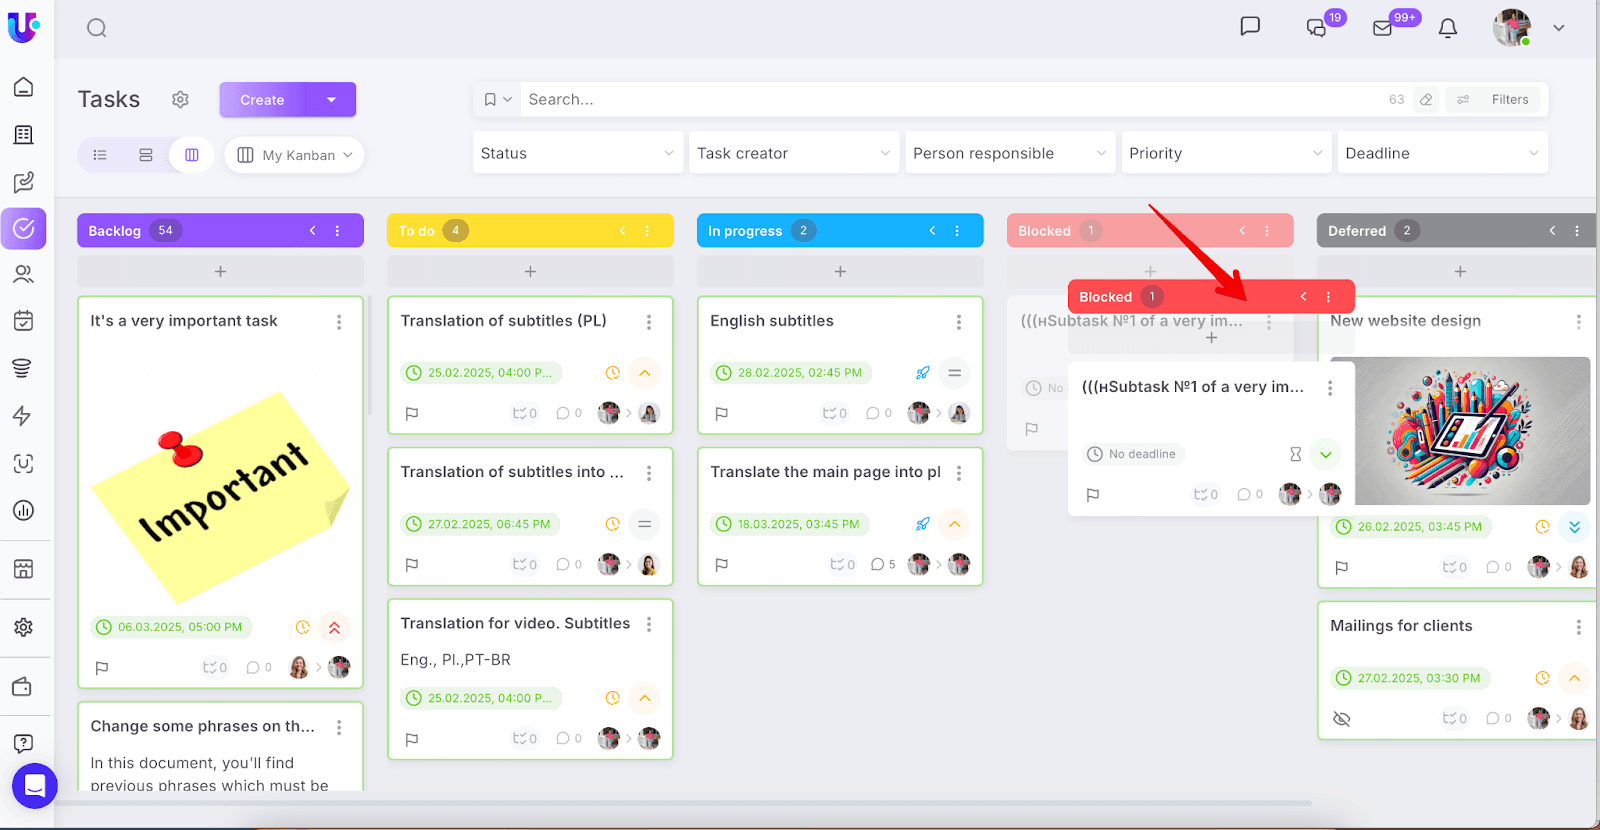Screen dimensions: 1600x830
Task: Open Tasks settings gear icon
Action: click(x=180, y=100)
